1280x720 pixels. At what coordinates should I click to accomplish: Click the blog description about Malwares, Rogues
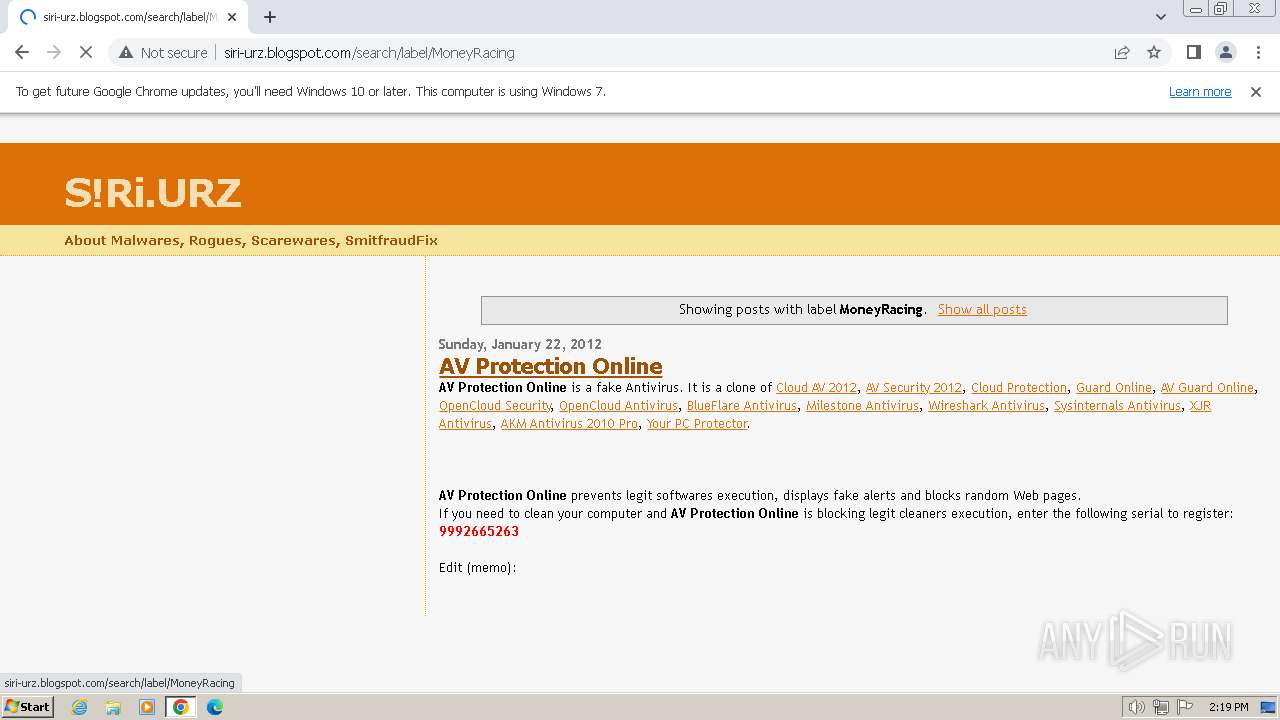pyautogui.click(x=251, y=240)
